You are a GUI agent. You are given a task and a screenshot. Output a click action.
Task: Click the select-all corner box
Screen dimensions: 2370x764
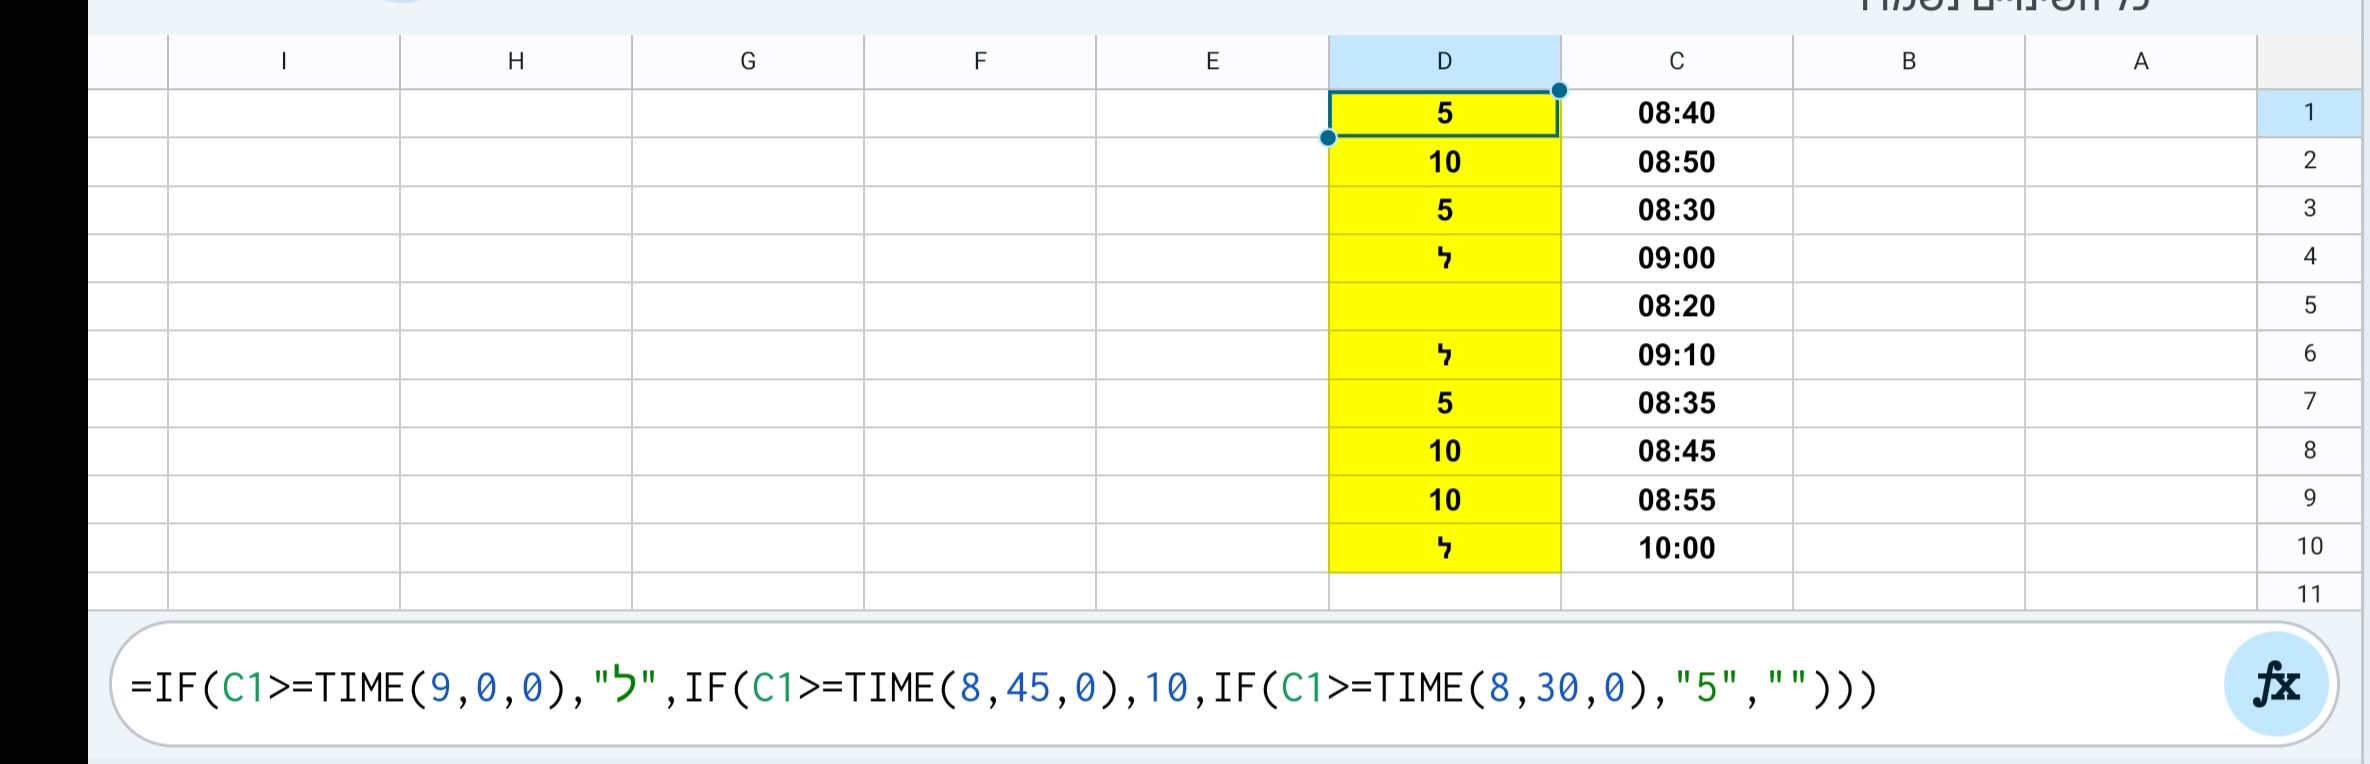coord(2310,62)
